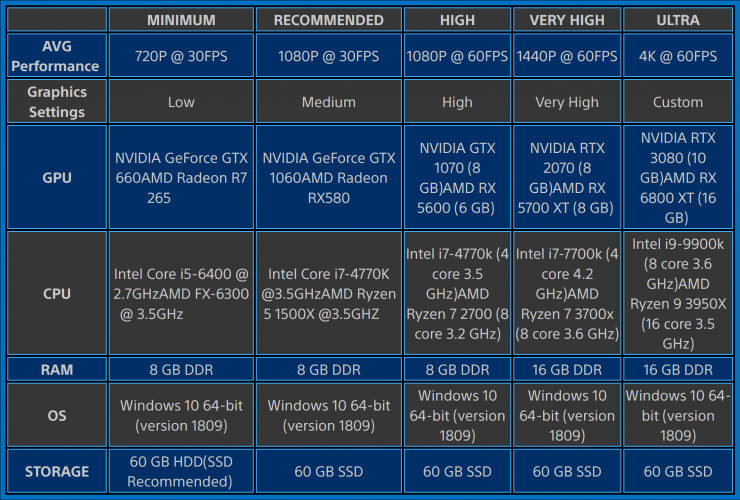Click the Very High graphics settings cell

pos(567,102)
